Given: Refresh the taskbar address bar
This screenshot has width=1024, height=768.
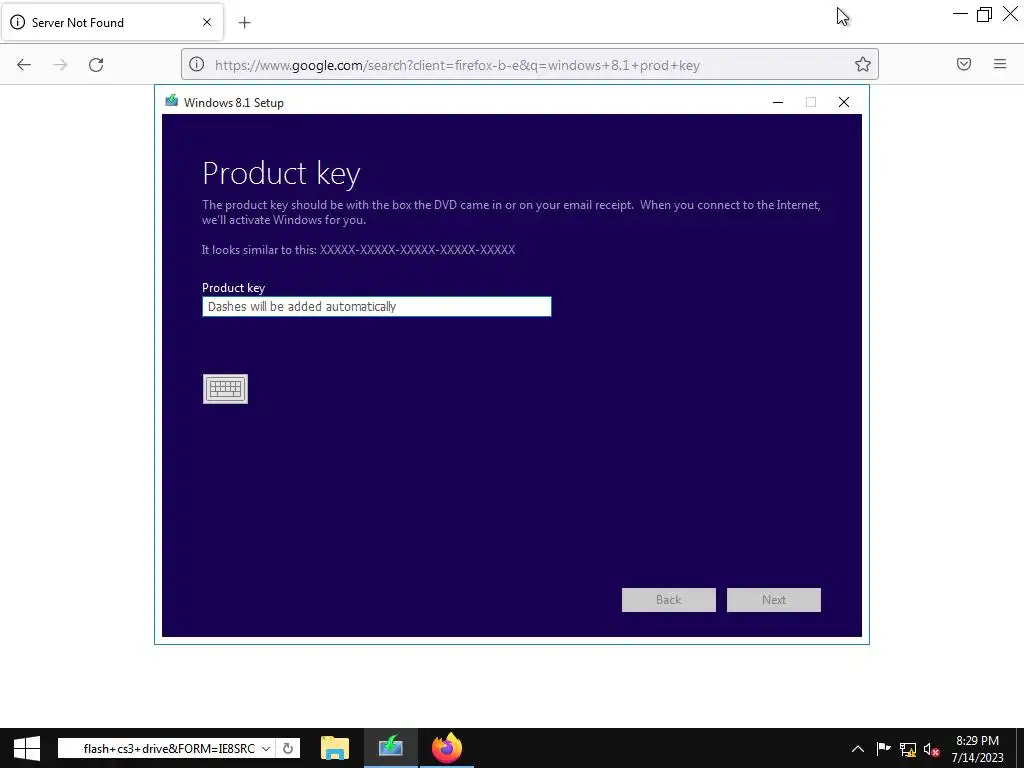Looking at the screenshot, I should click(288, 748).
